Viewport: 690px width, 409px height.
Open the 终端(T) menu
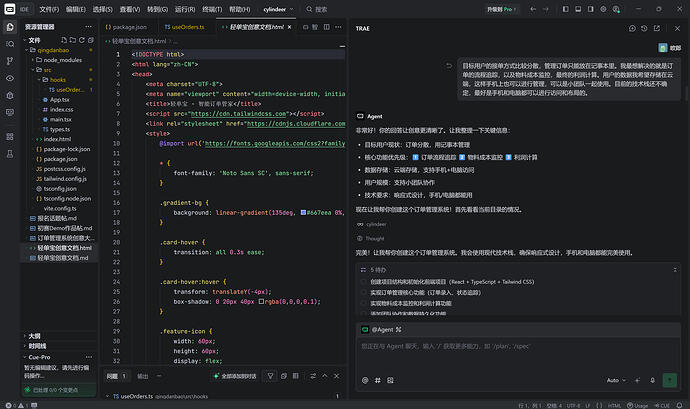click(212, 9)
